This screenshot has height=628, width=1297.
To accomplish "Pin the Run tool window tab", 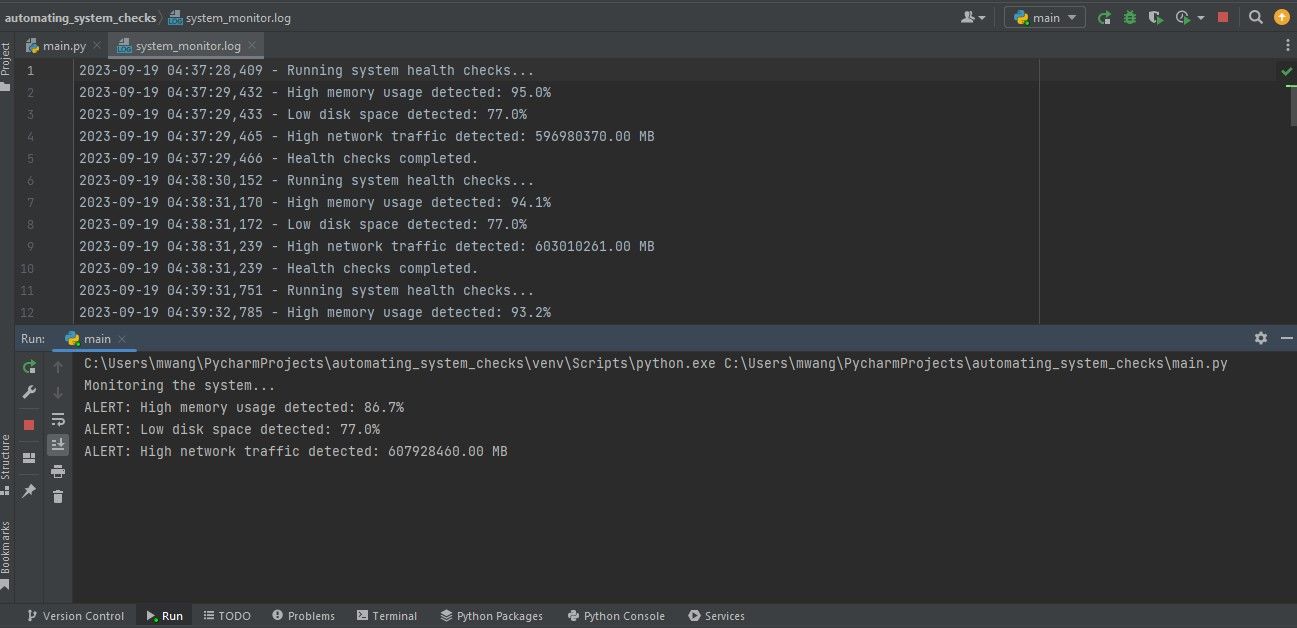I will click(28, 490).
